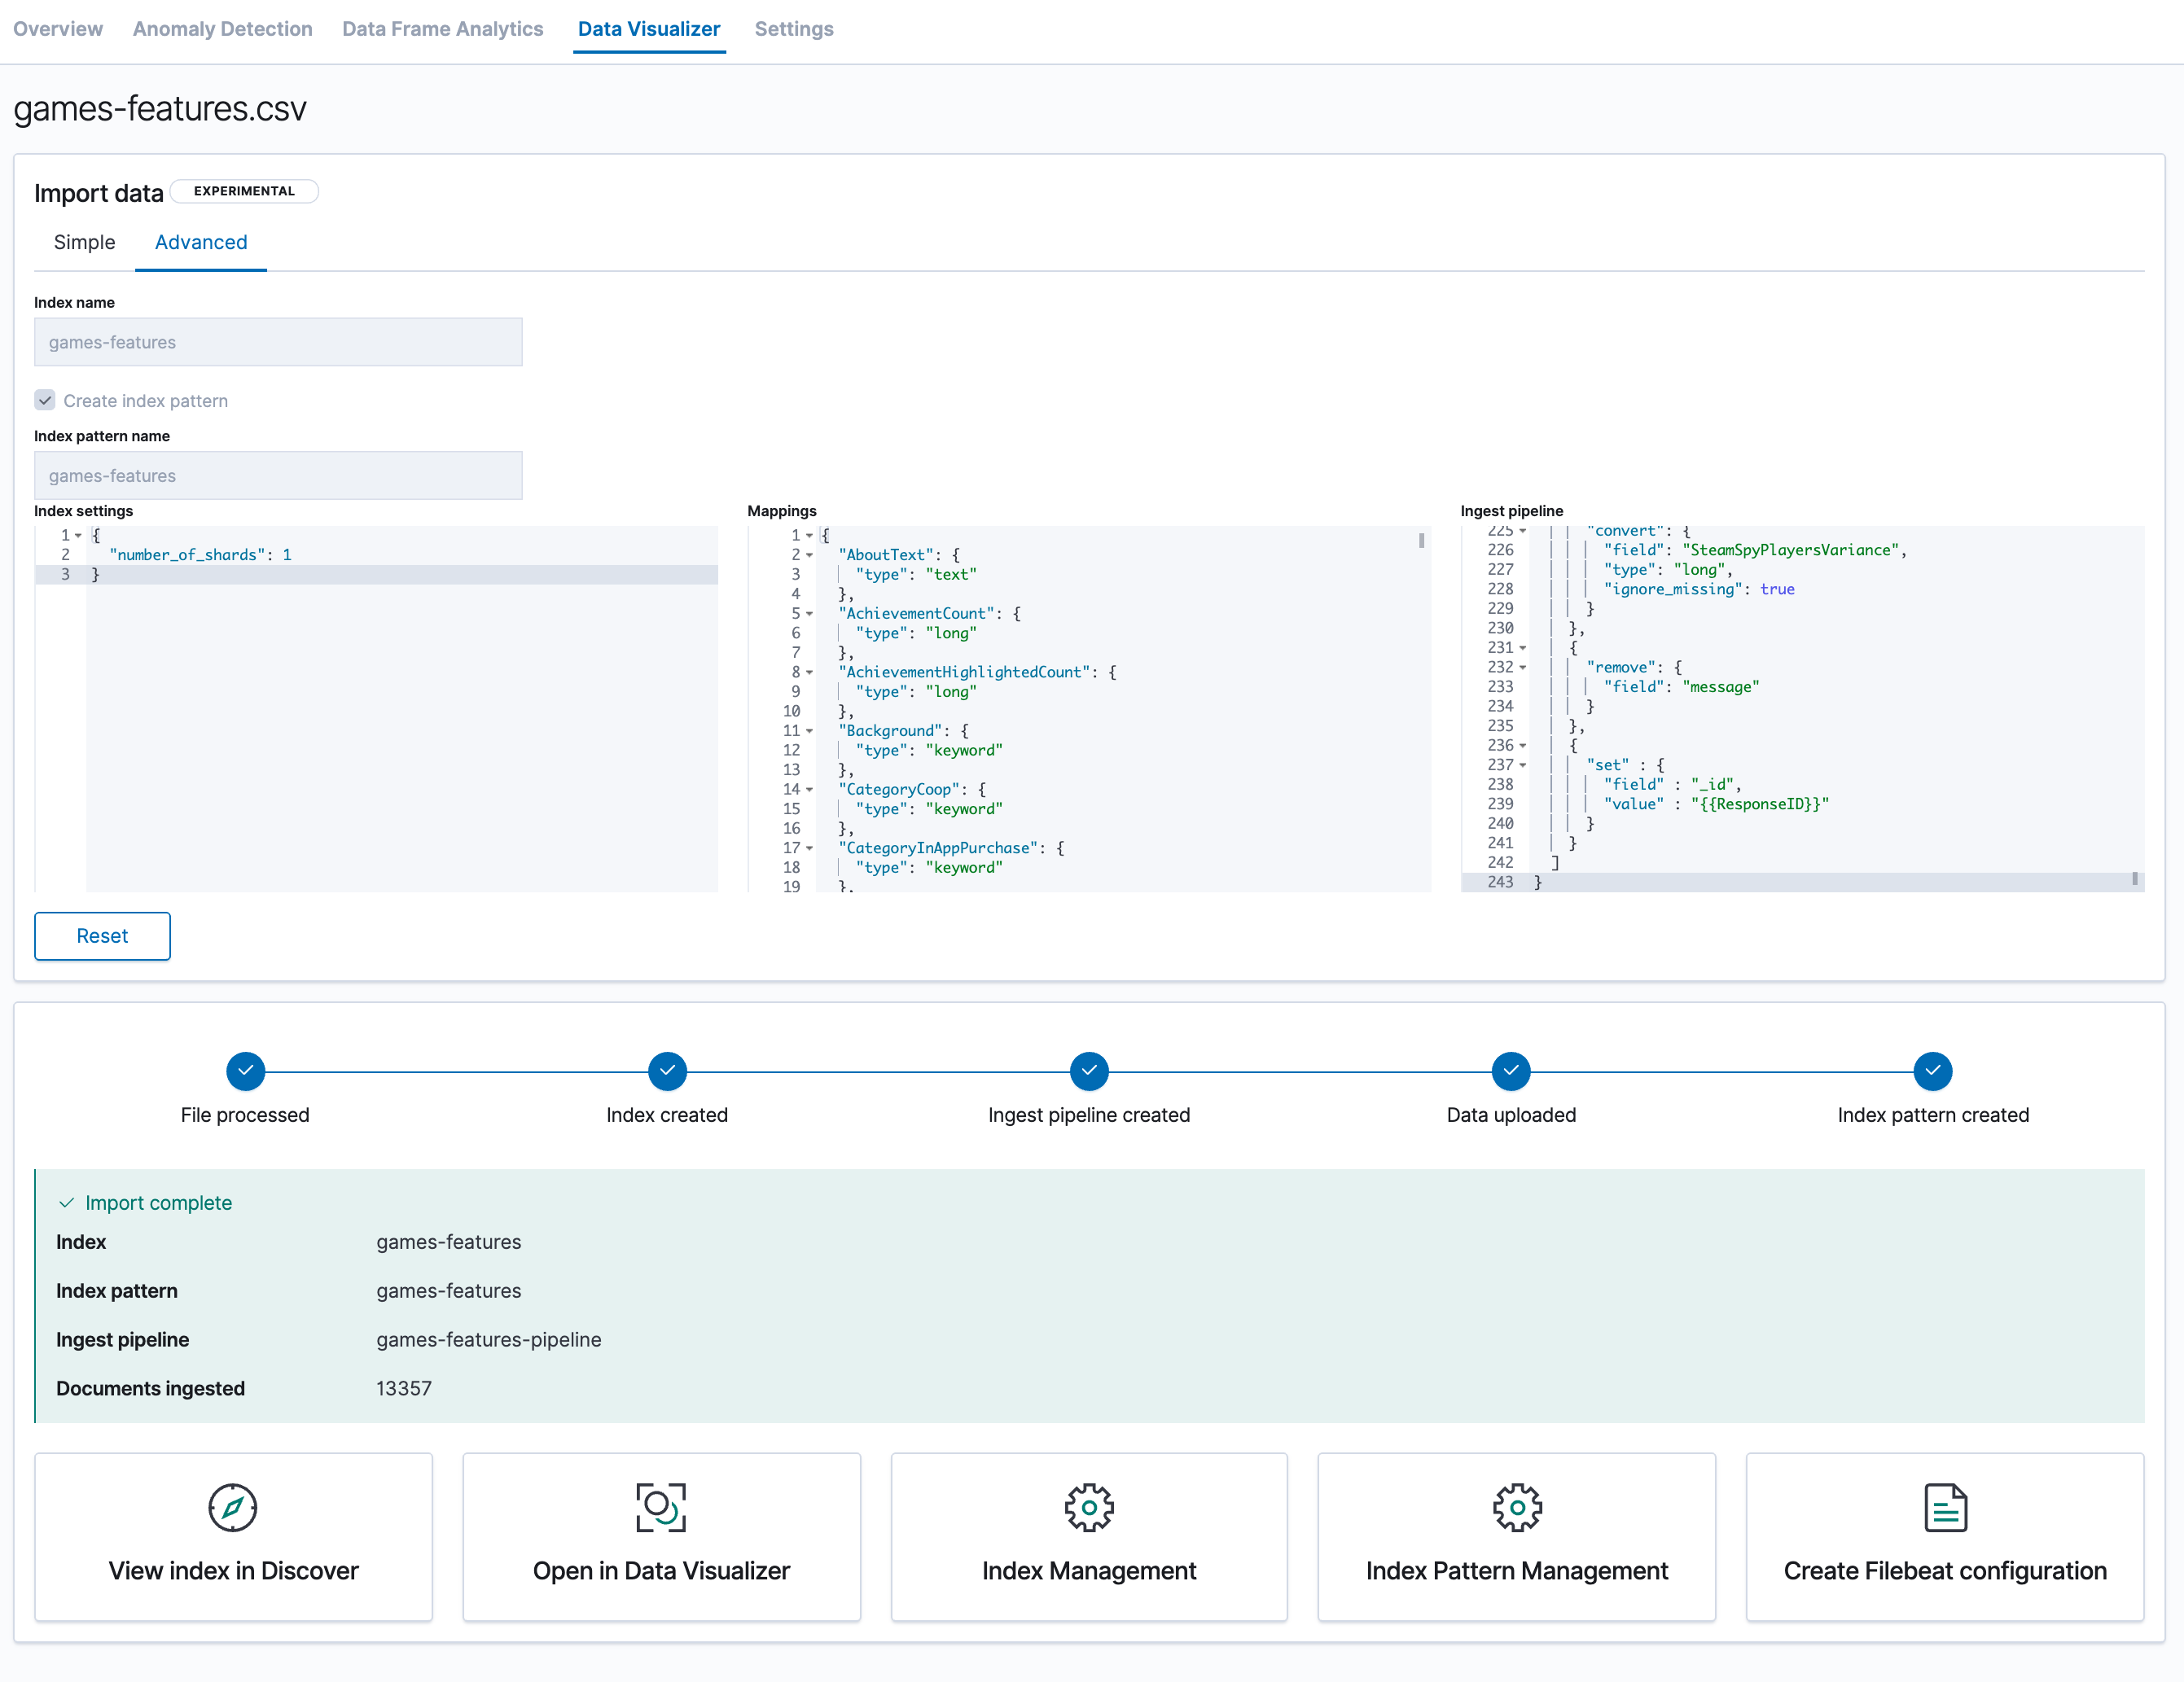Open the Anomaly Detection tab
The height and width of the screenshot is (1682, 2184).
[x=222, y=29]
